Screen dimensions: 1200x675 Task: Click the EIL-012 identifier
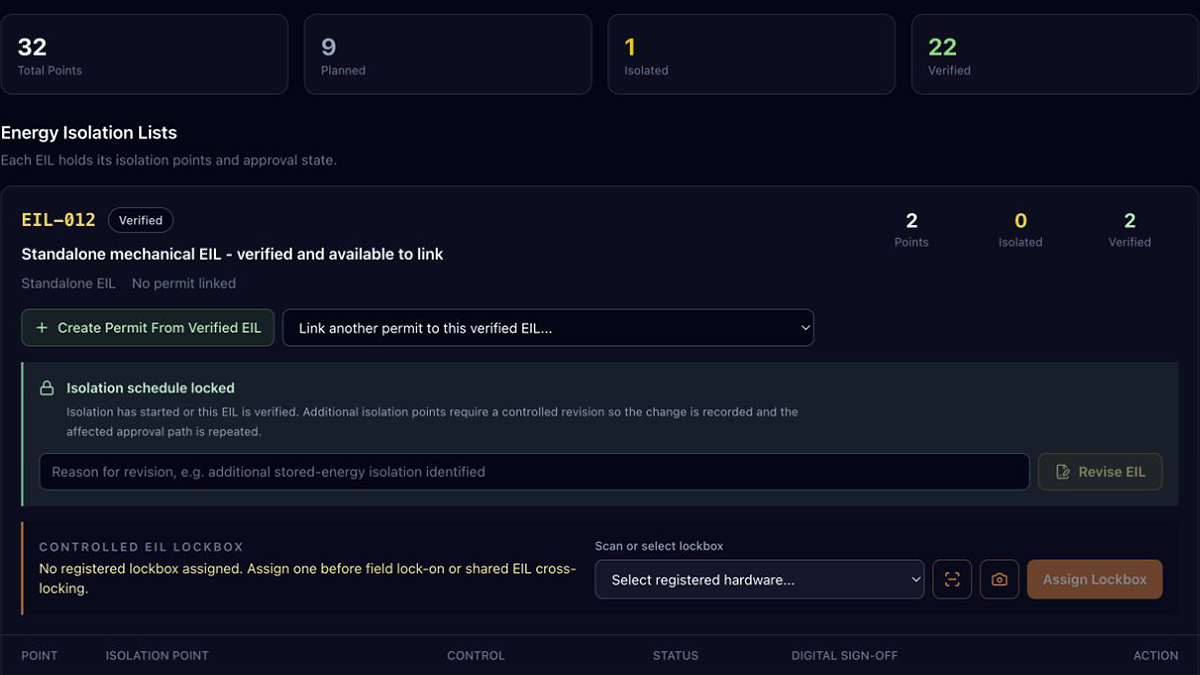click(x=58, y=220)
